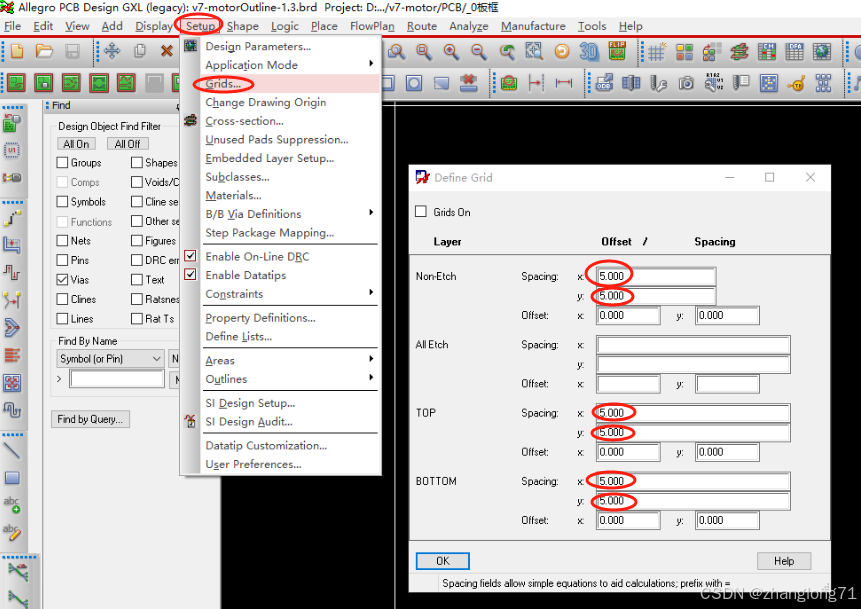
Task: Toggle the grid display icon
Action: point(656,52)
